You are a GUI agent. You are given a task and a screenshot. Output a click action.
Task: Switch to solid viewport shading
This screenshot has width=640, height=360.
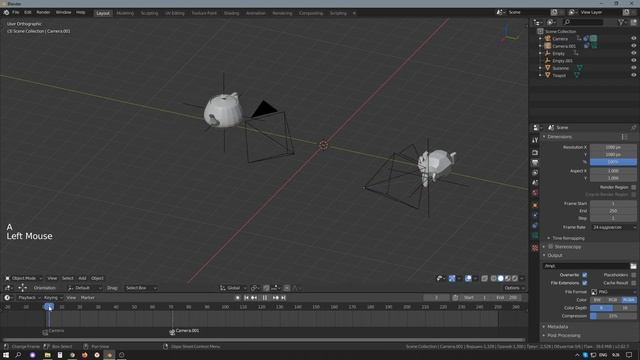coord(501,278)
